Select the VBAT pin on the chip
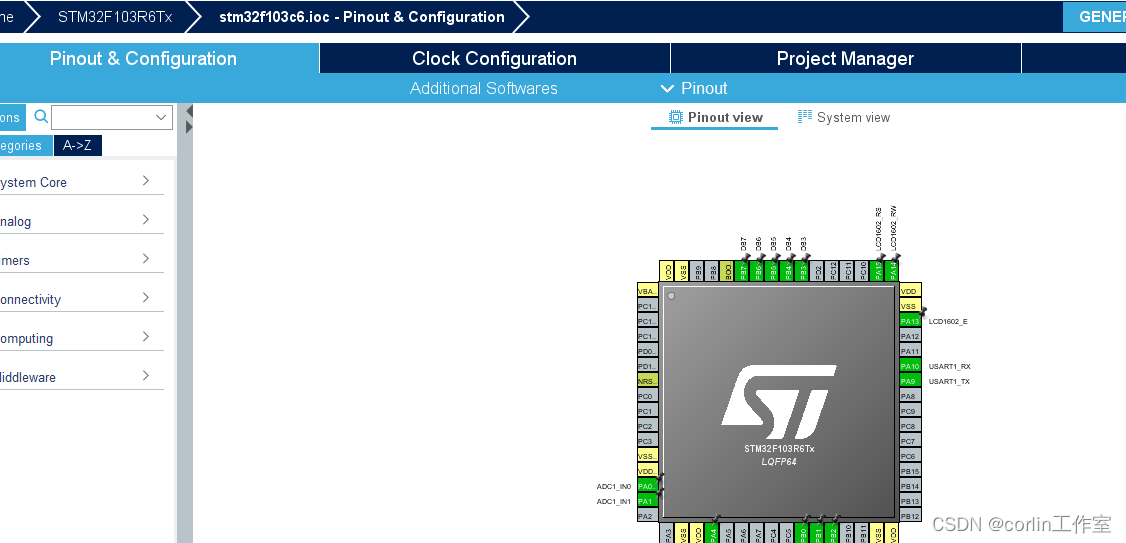The image size is (1126, 543). coord(648,292)
